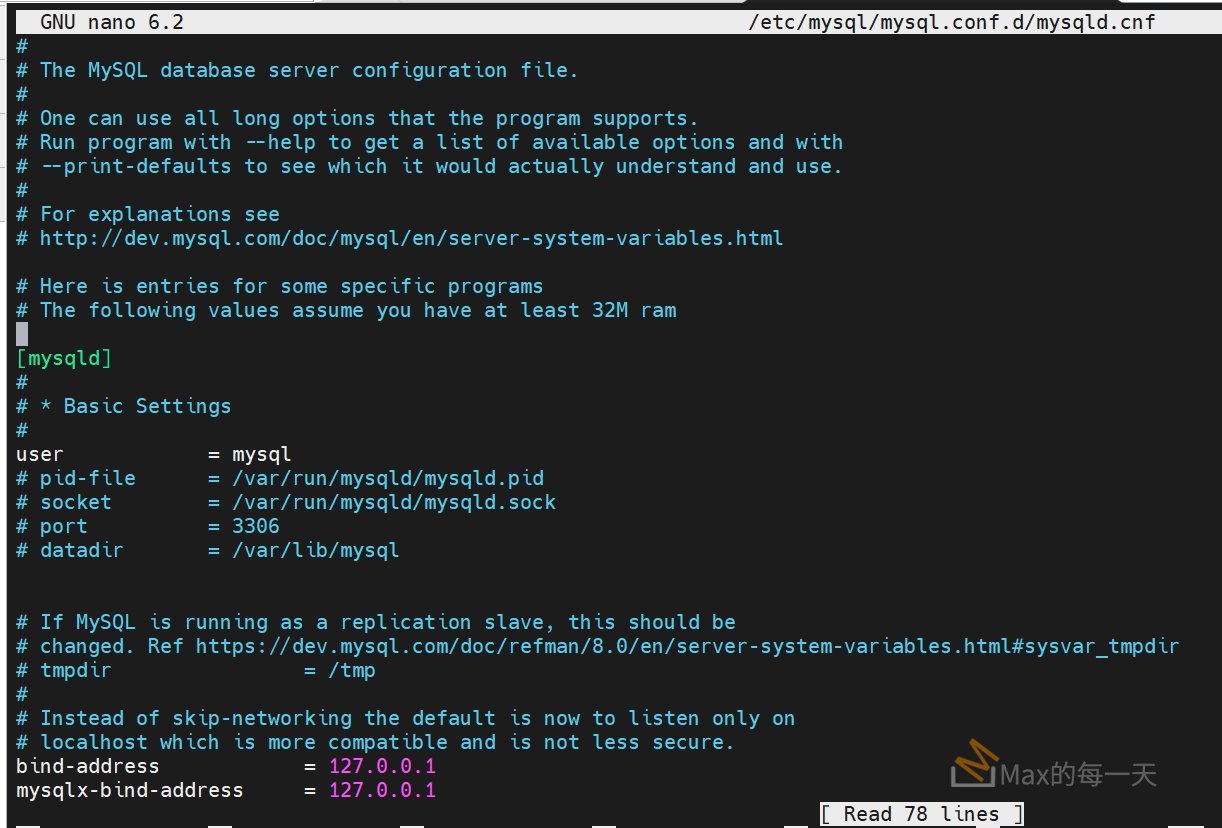Open the dev.mysql.com server-system-variables.html URL
The height and width of the screenshot is (828, 1222).
pyautogui.click(x=411, y=238)
